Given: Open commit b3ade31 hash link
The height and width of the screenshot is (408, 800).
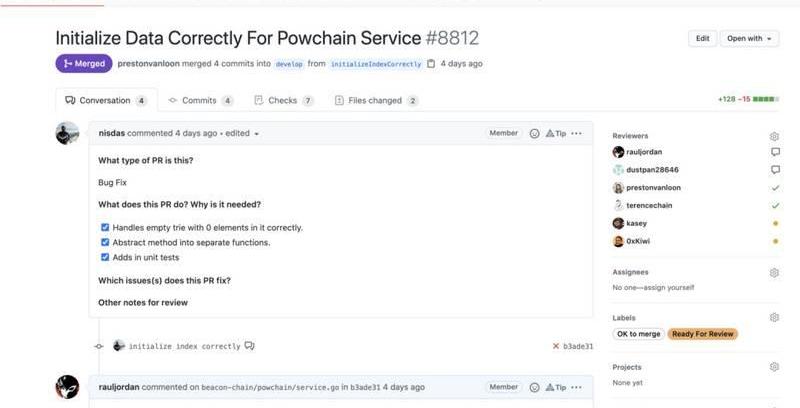Looking at the screenshot, I should pos(578,346).
